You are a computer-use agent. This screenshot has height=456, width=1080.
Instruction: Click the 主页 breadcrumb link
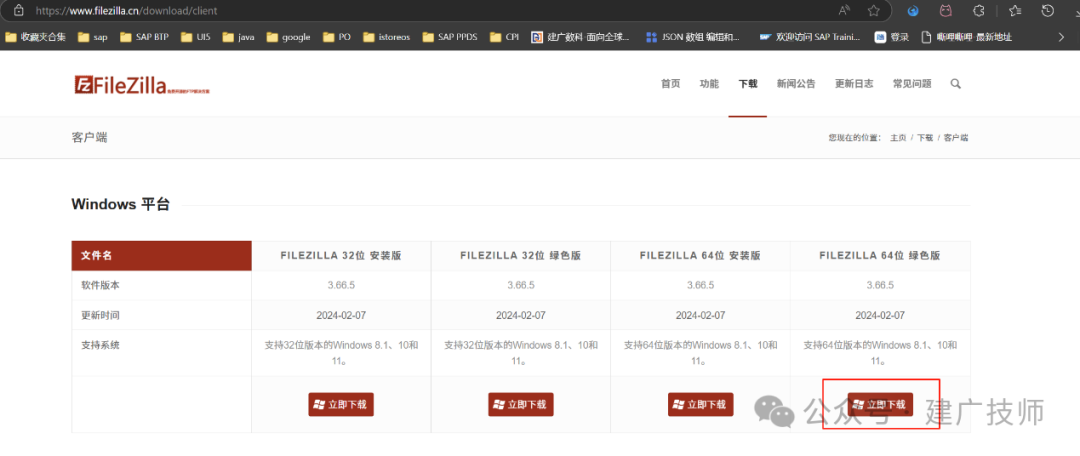point(898,138)
